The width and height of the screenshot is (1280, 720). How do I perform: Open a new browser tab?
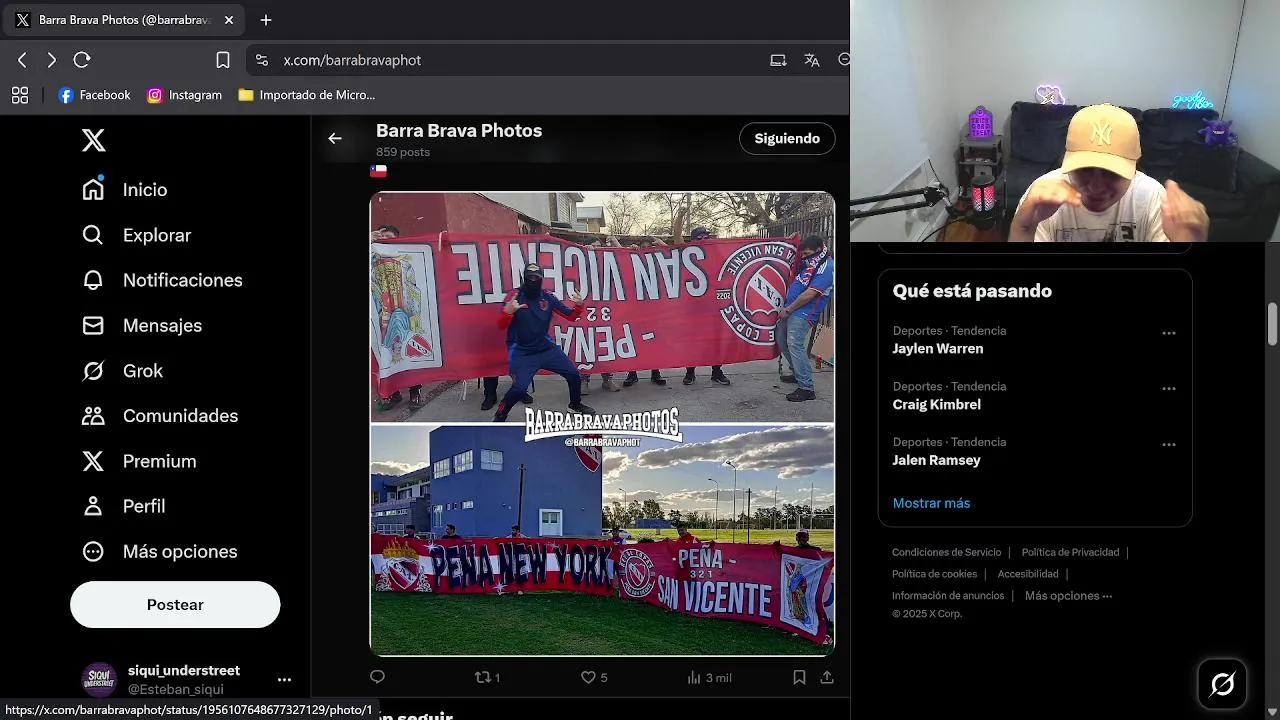(266, 20)
